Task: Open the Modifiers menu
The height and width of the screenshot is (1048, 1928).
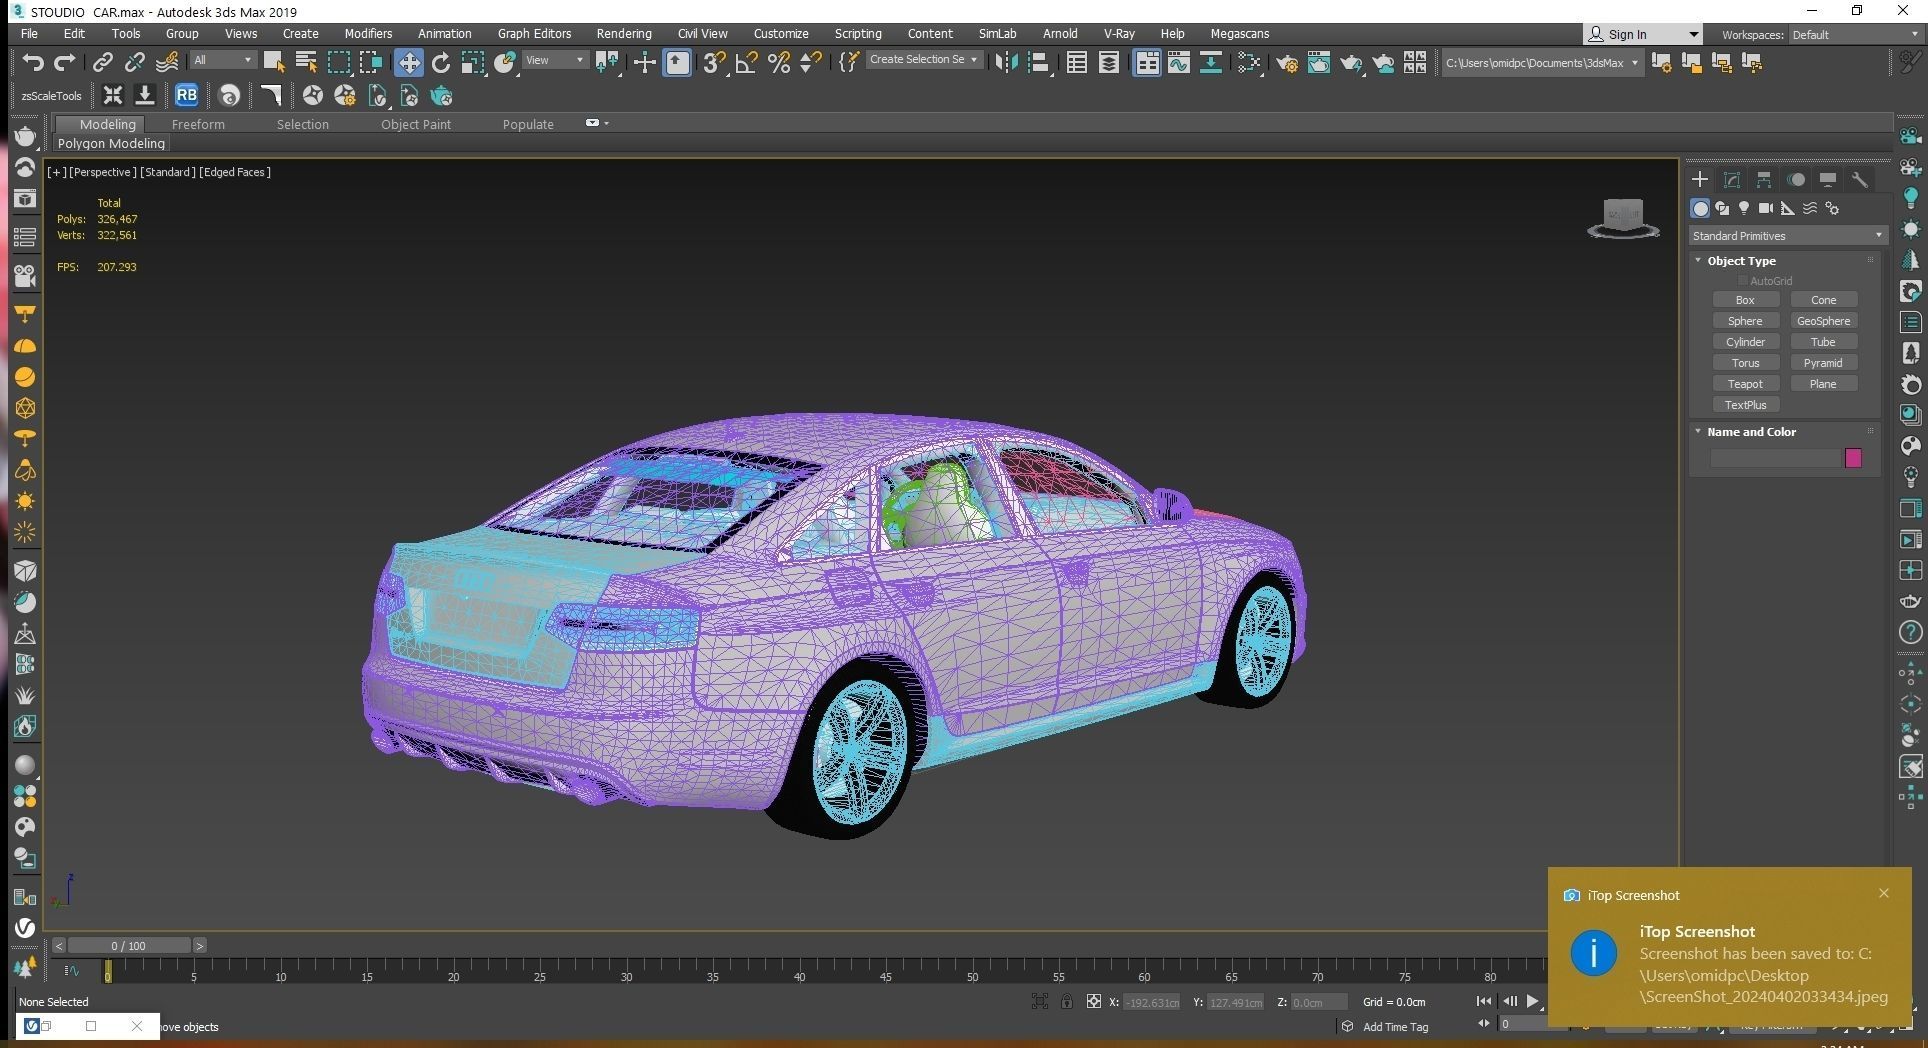Action: (x=368, y=33)
